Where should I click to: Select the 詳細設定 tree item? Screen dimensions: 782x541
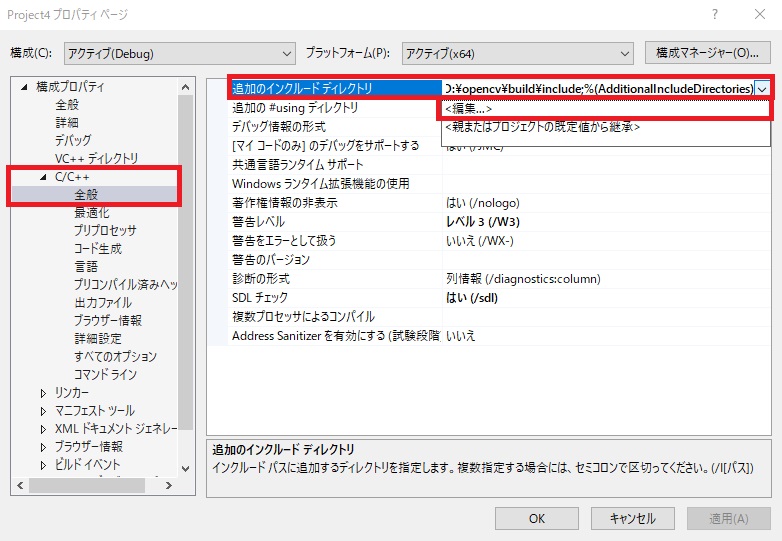point(98,338)
